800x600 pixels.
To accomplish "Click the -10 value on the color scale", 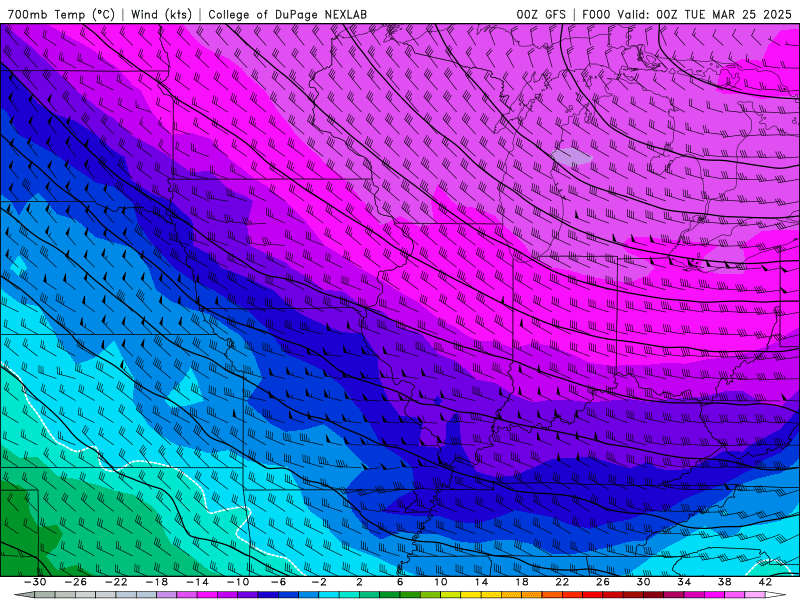I will tap(238, 582).
